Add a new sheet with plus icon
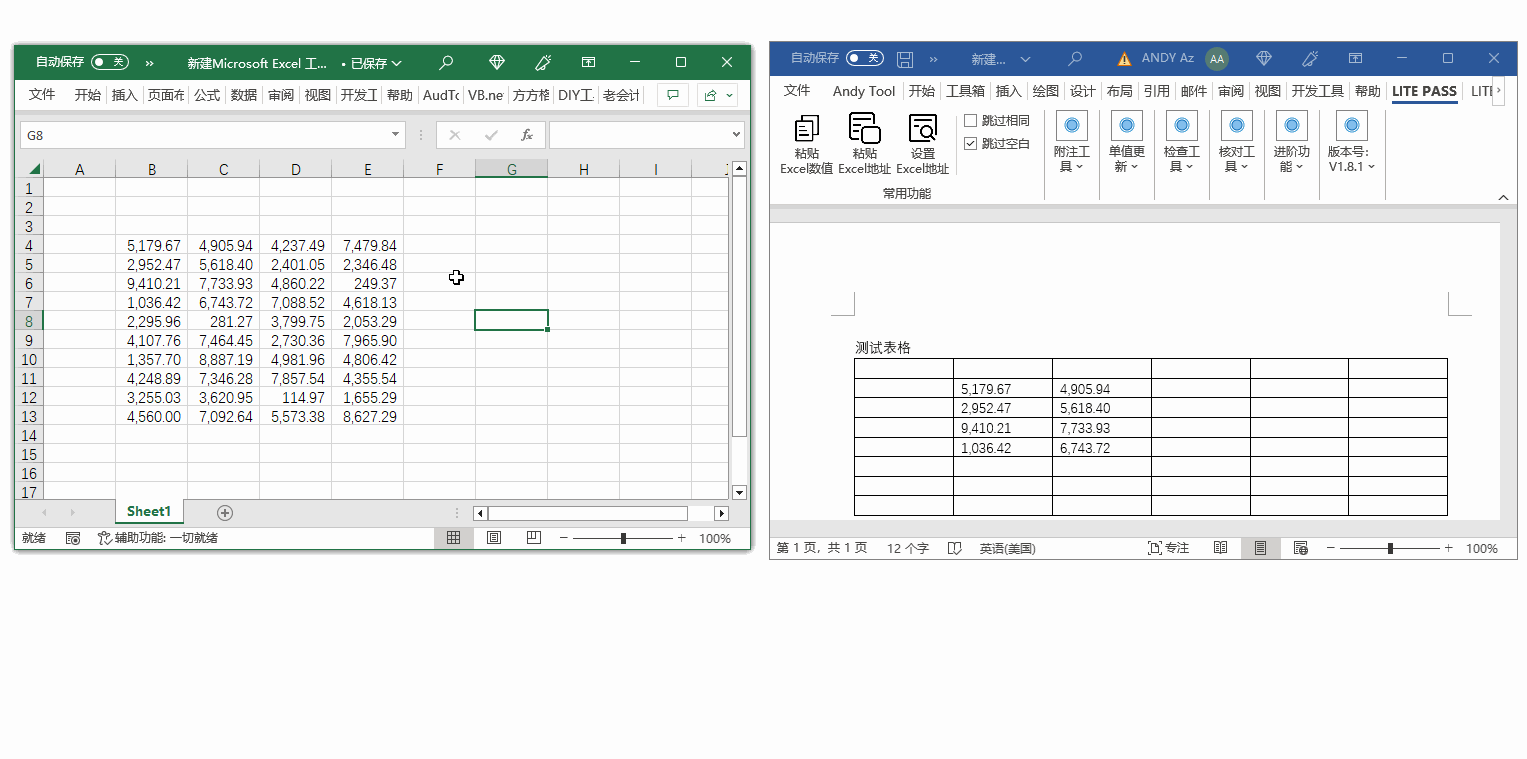1527x759 pixels. pyautogui.click(x=225, y=513)
